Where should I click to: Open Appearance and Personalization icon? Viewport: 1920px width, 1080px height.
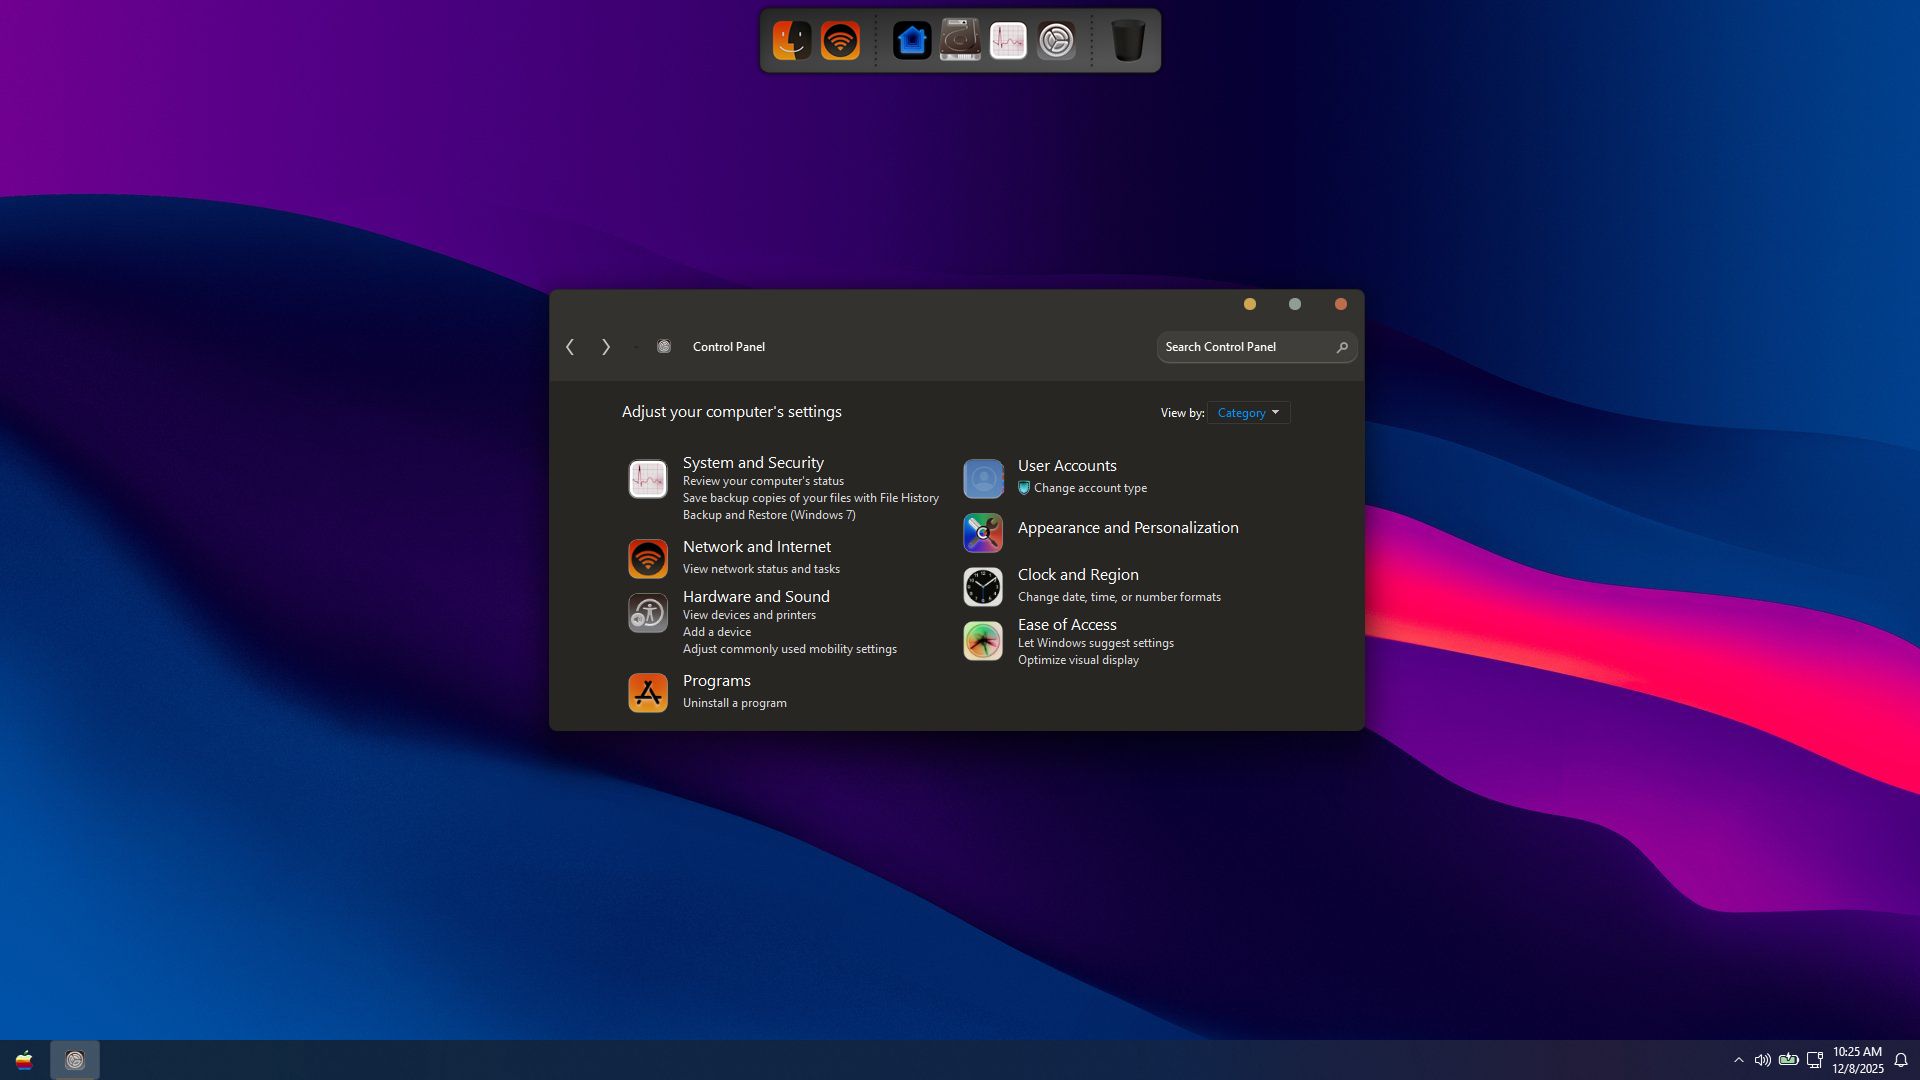[982, 533]
